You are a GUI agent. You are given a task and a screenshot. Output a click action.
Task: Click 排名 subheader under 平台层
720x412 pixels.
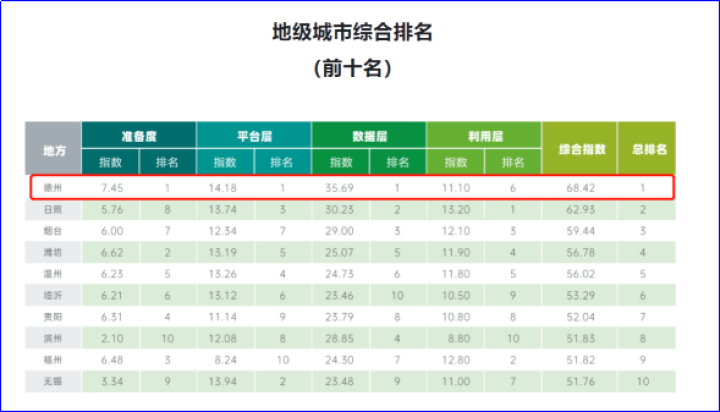click(282, 162)
